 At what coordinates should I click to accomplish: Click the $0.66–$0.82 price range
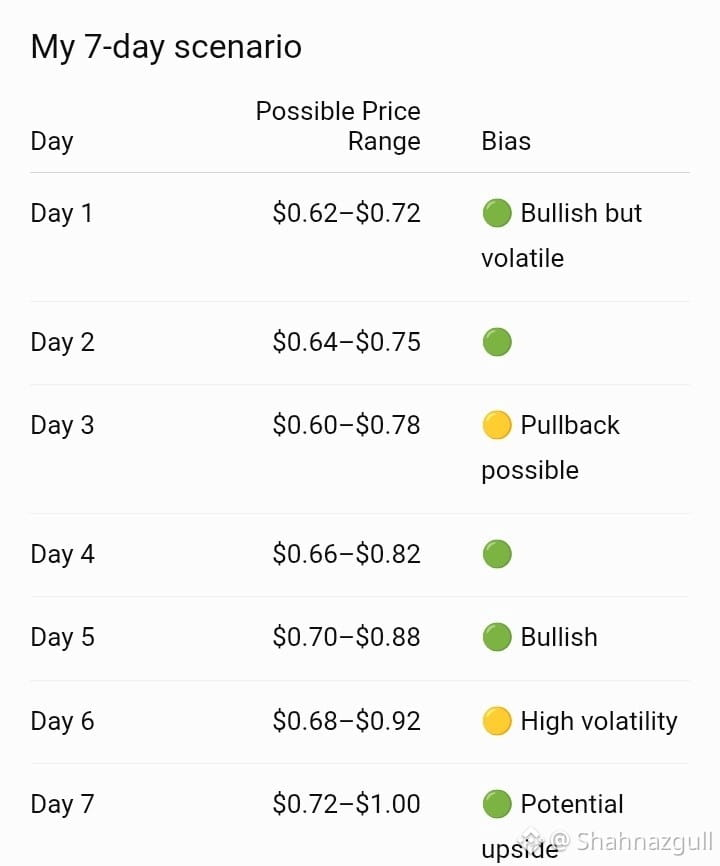point(346,554)
